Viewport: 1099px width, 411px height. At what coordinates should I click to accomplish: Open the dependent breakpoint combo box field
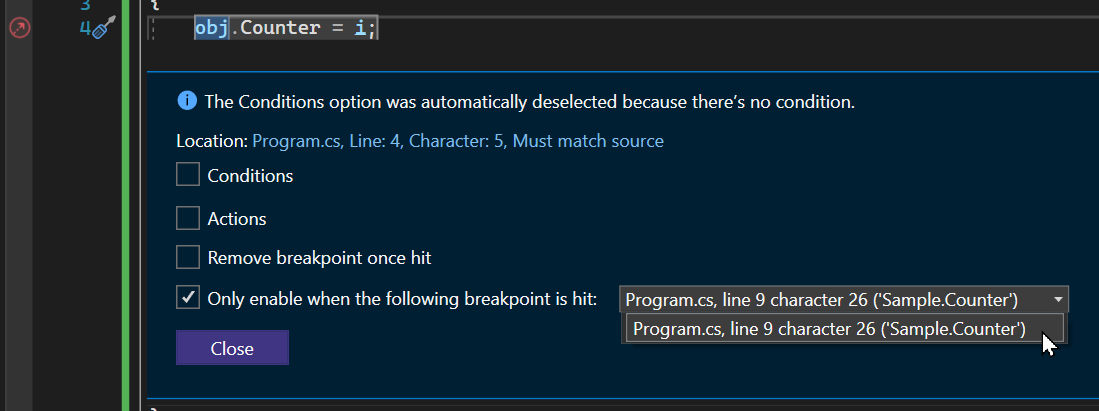[x=844, y=300]
